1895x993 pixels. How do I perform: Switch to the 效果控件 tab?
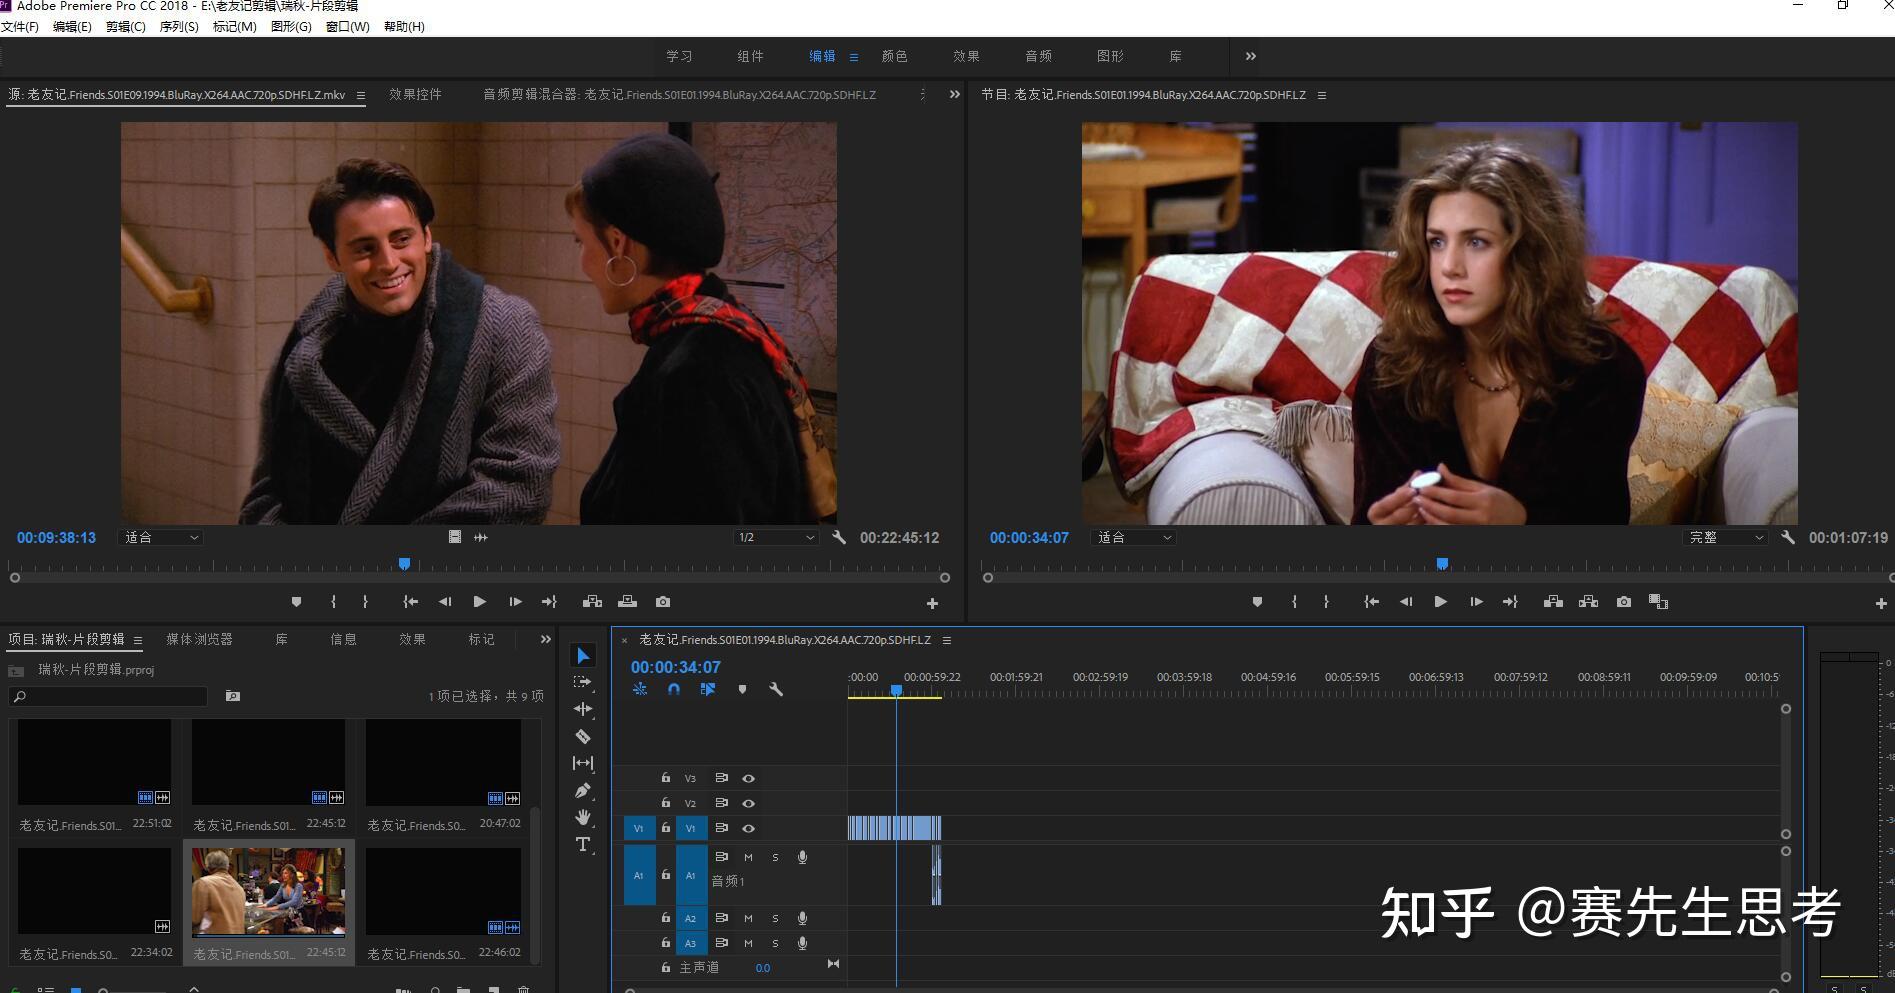[415, 94]
